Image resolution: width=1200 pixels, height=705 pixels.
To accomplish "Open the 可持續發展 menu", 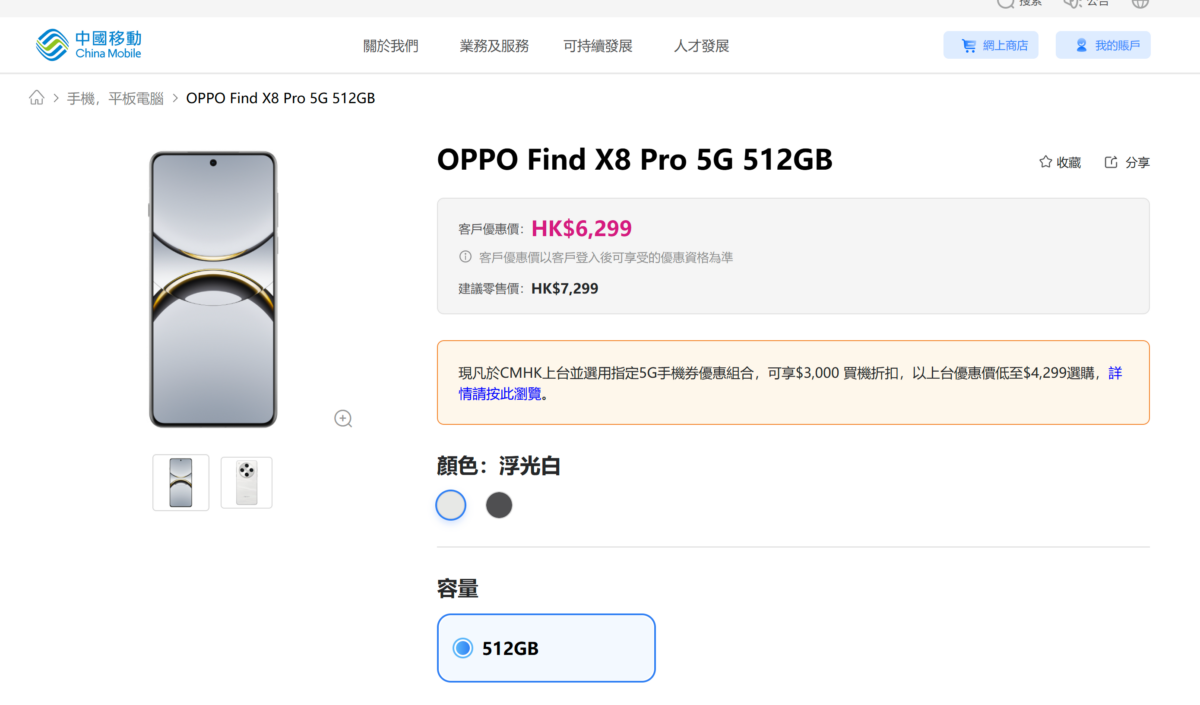I will 598,46.
